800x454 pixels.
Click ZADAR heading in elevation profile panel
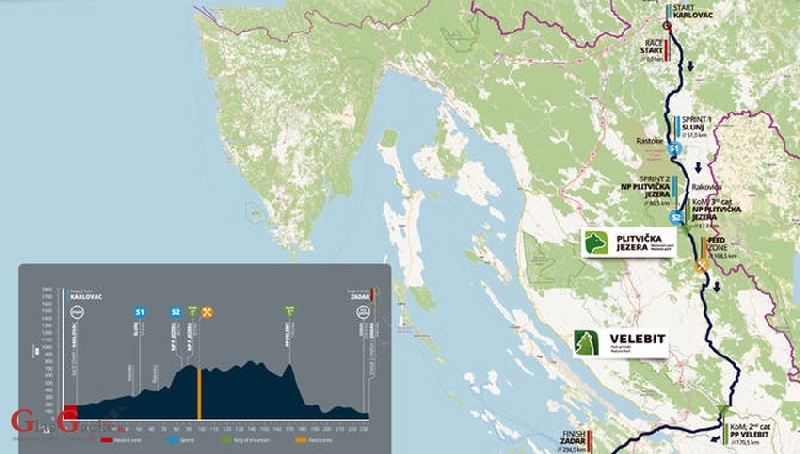pos(360,296)
